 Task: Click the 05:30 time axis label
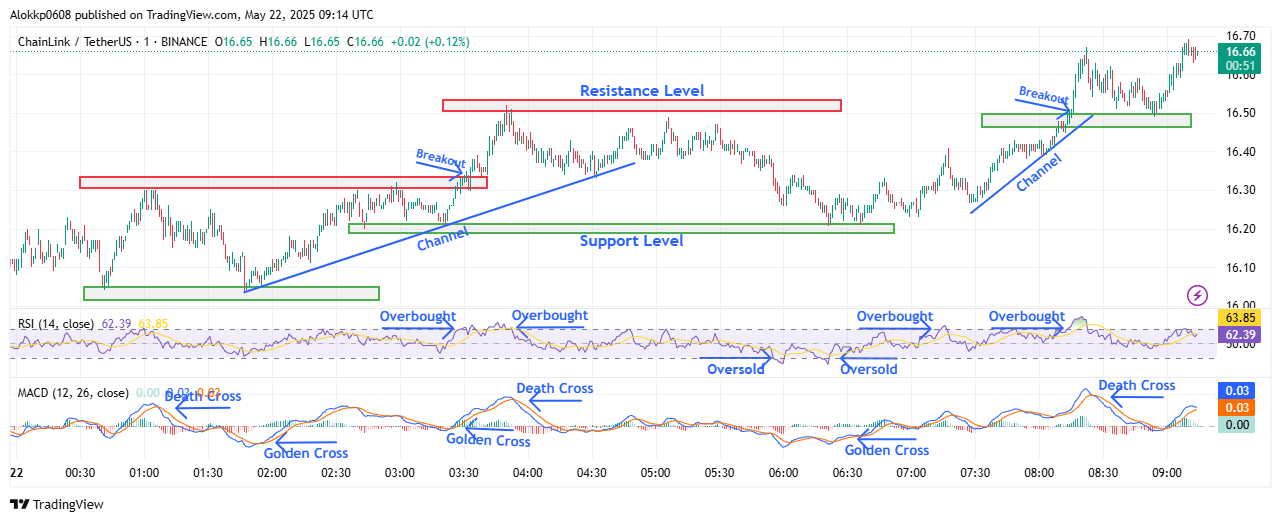(x=719, y=472)
